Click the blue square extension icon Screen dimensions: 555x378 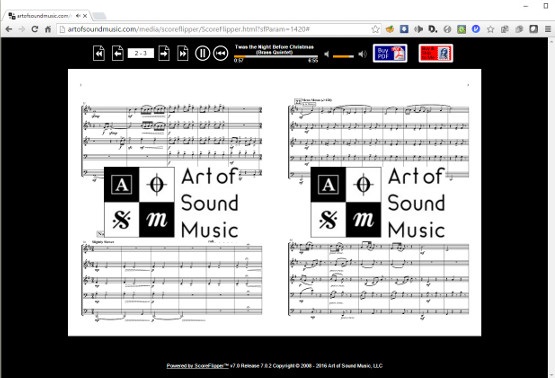coord(404,29)
